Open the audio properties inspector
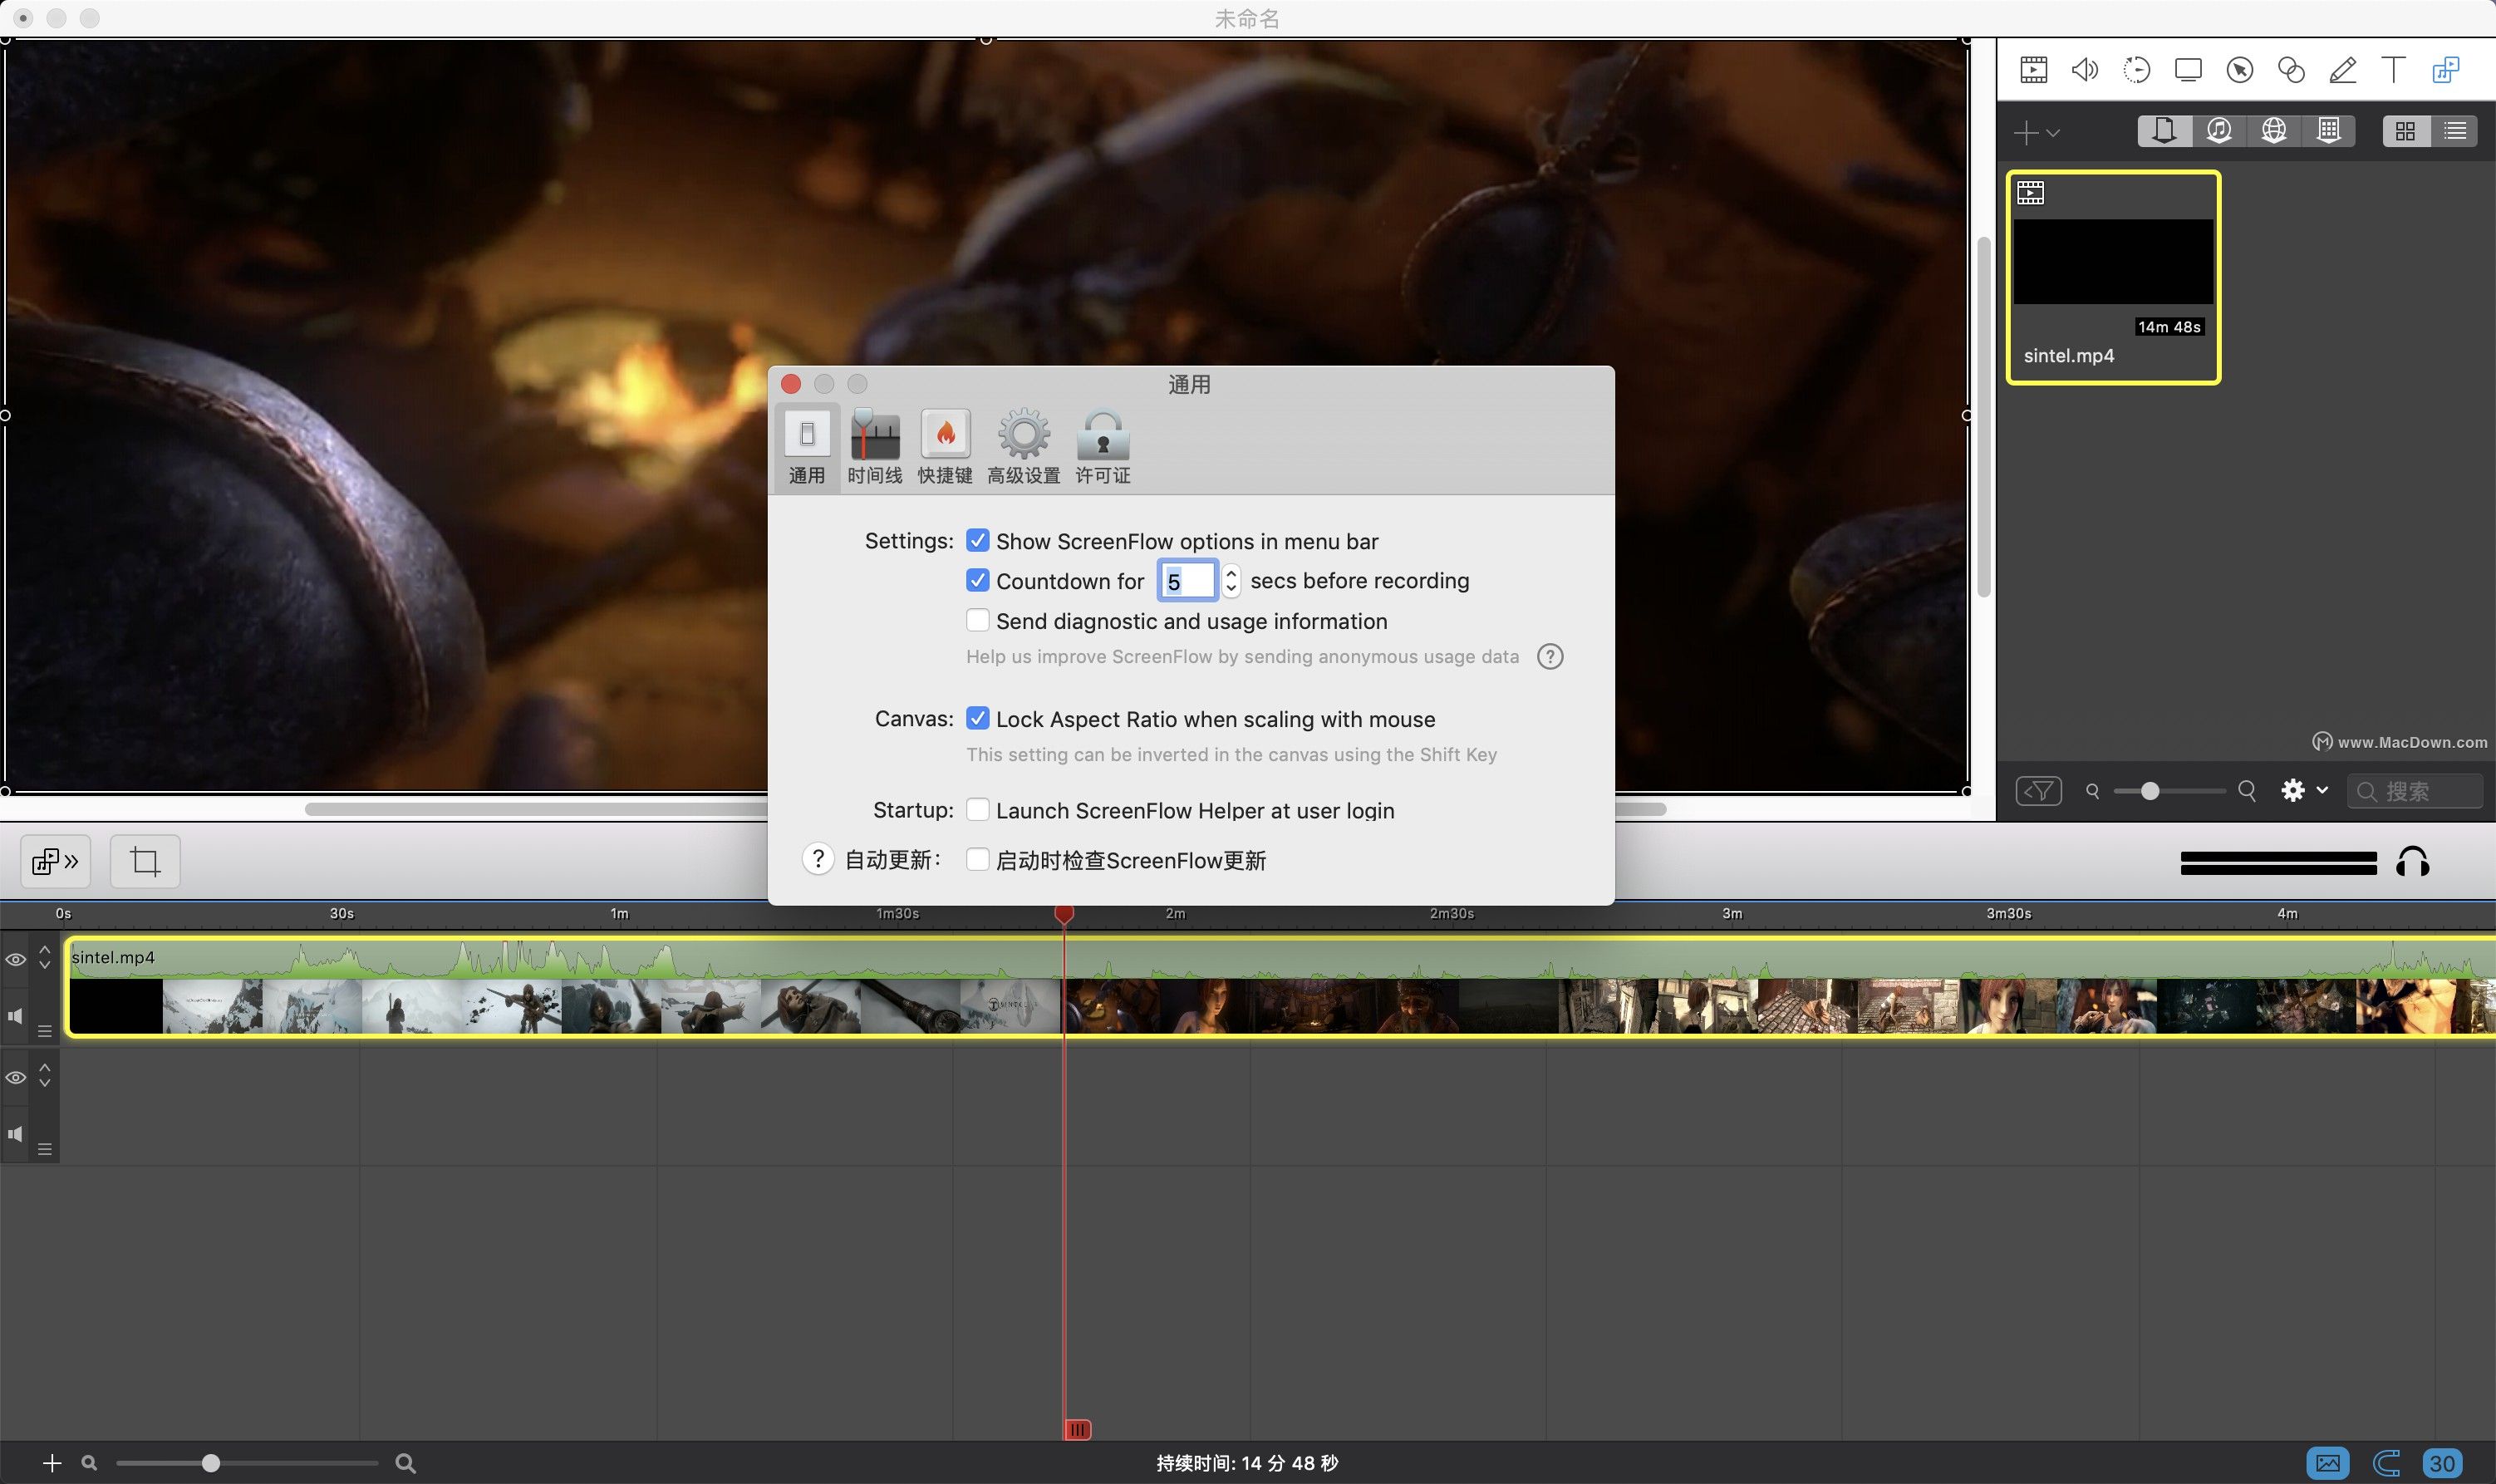2496x1484 pixels. coord(2085,70)
